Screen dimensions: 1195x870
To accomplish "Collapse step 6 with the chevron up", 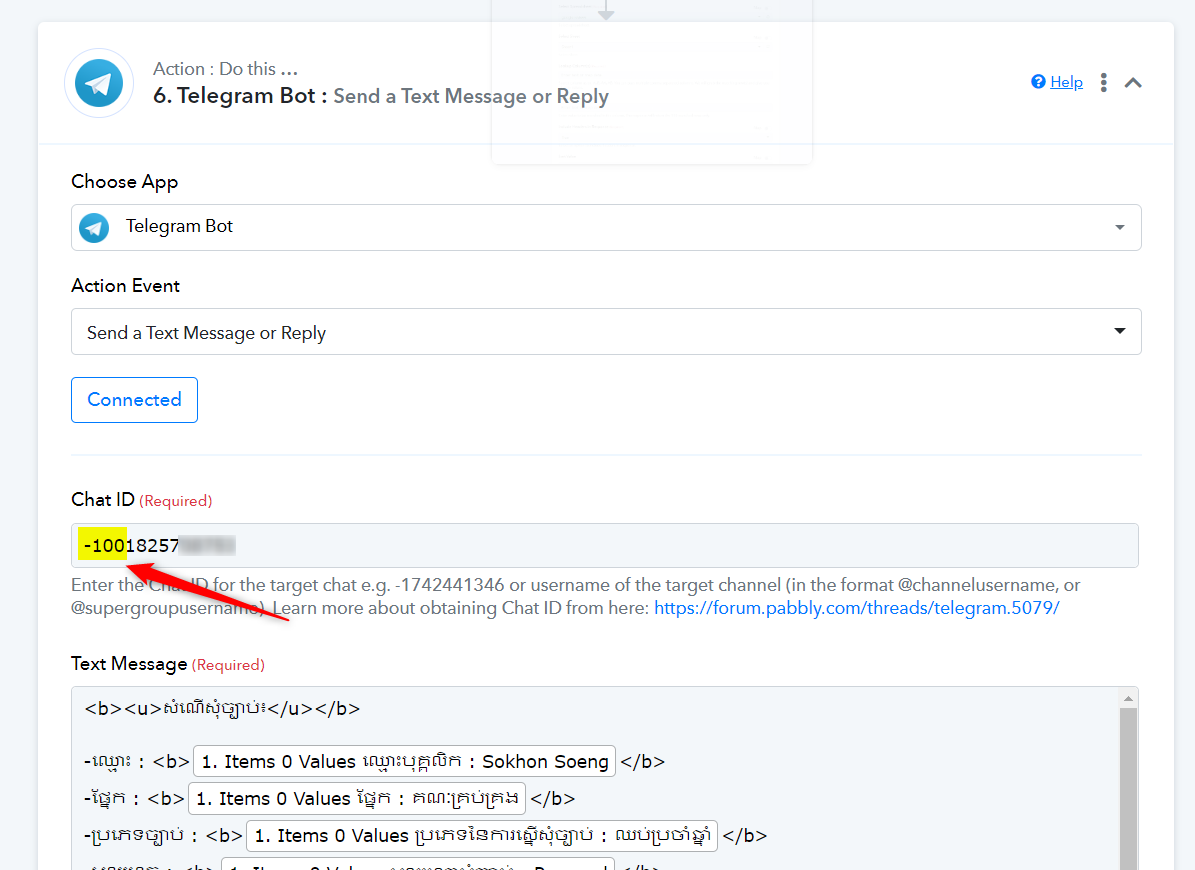I will point(1133,82).
